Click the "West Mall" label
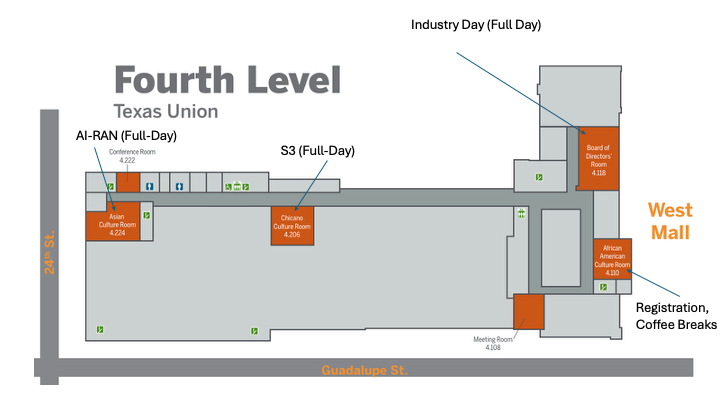This screenshot has width=720, height=405. 670,221
